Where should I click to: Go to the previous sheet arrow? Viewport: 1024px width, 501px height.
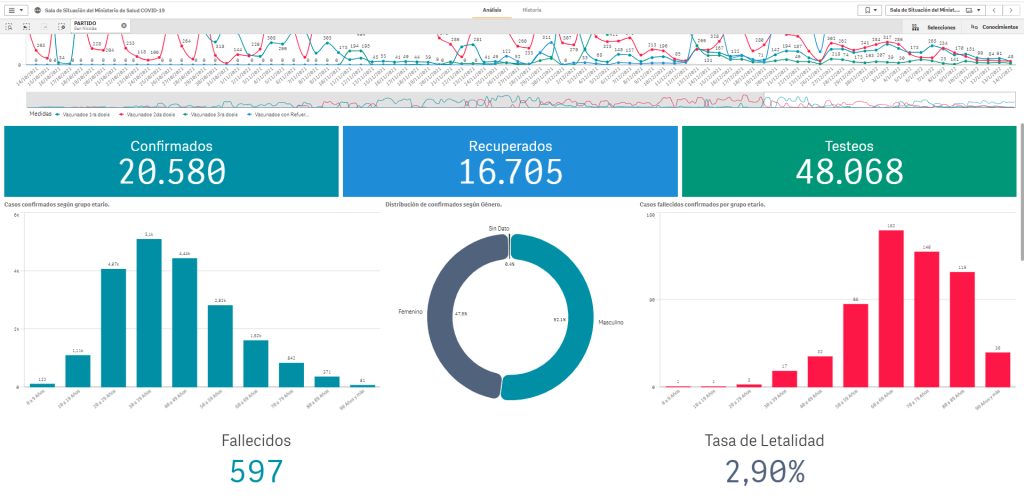point(995,9)
